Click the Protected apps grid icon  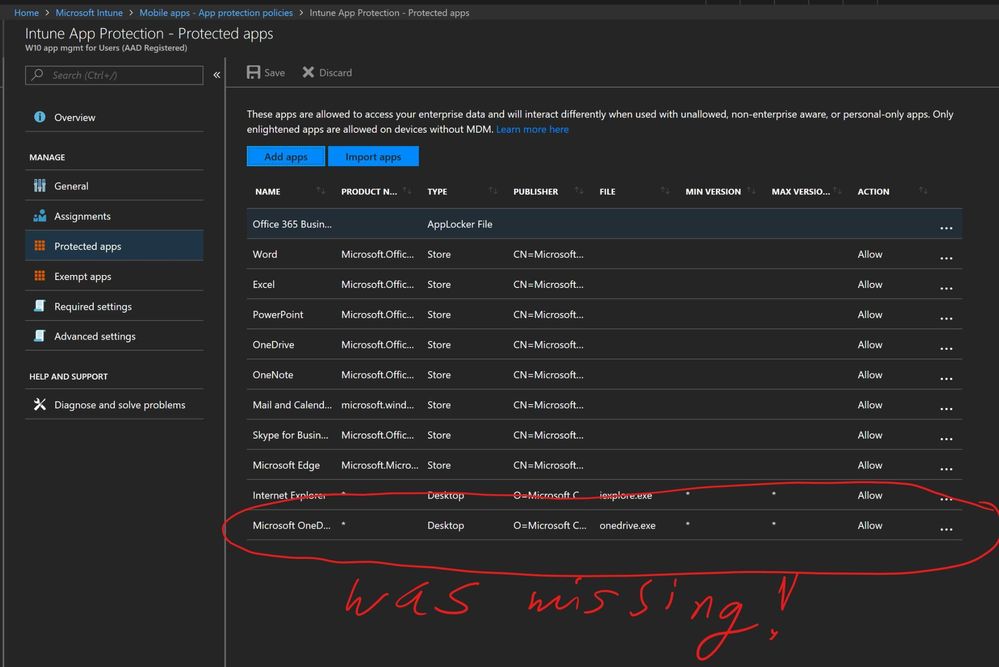click(40, 245)
